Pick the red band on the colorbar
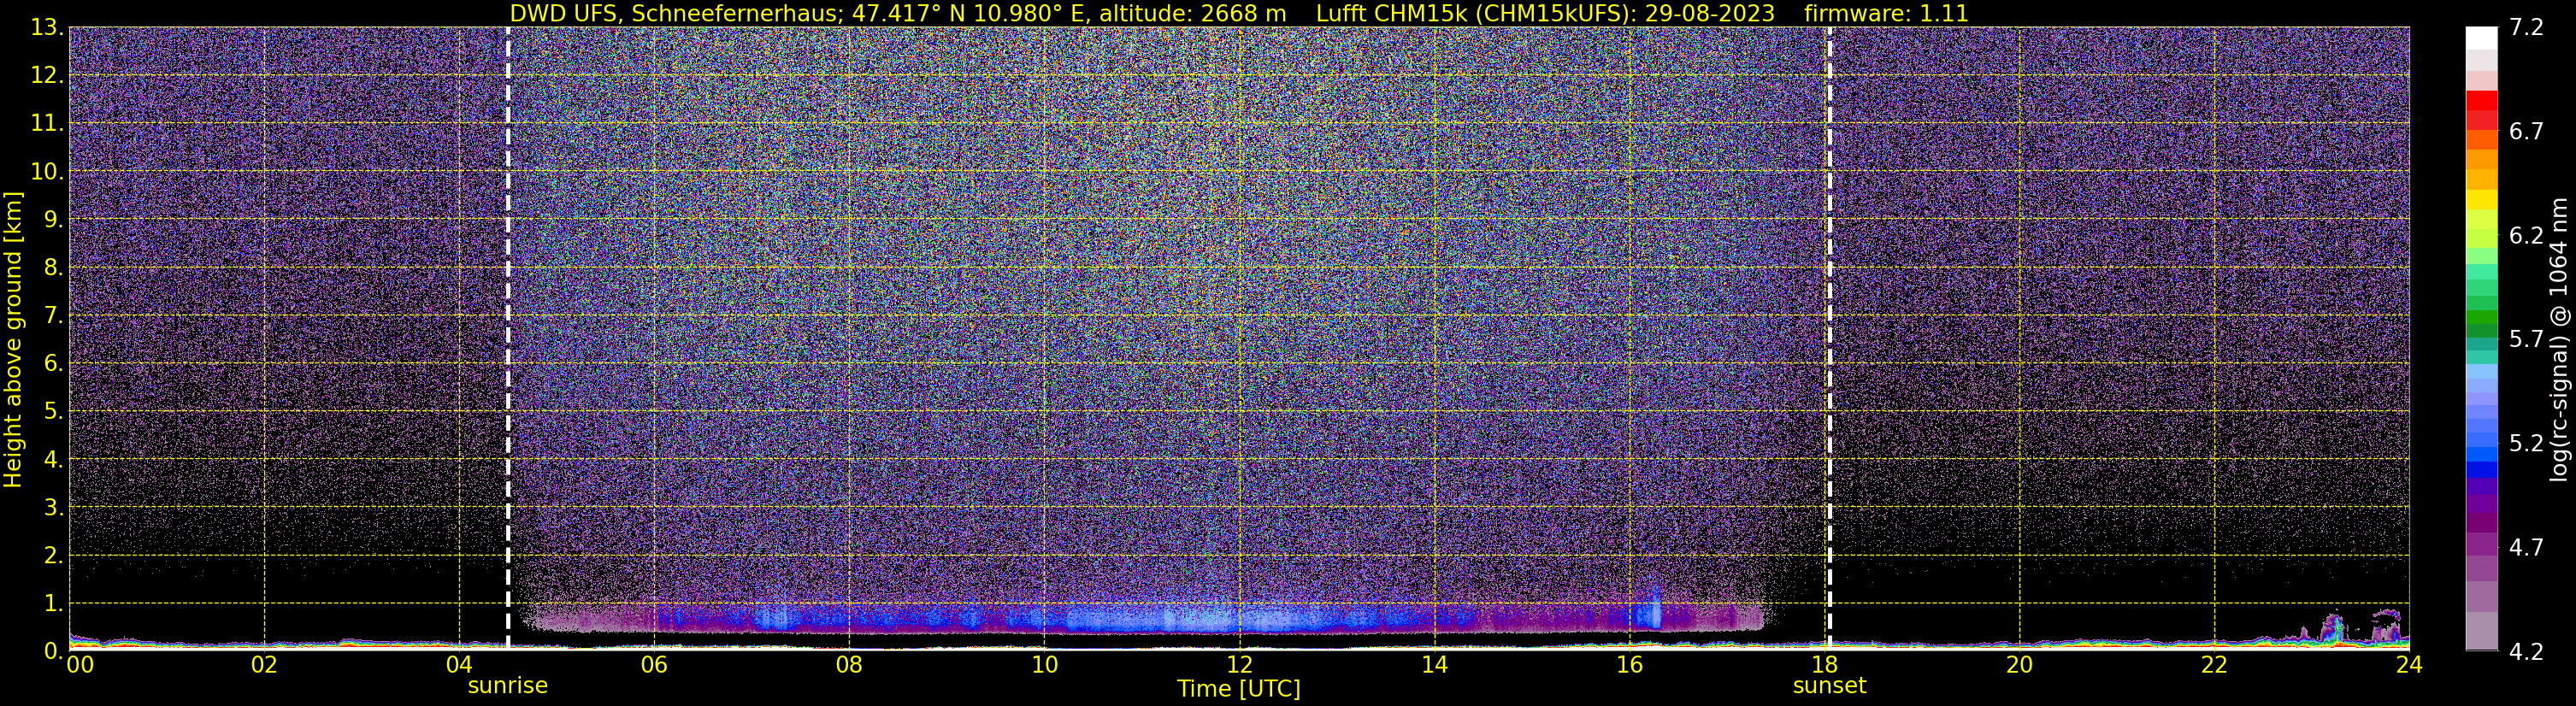Screen dimensions: 2576x706 tap(2481, 101)
